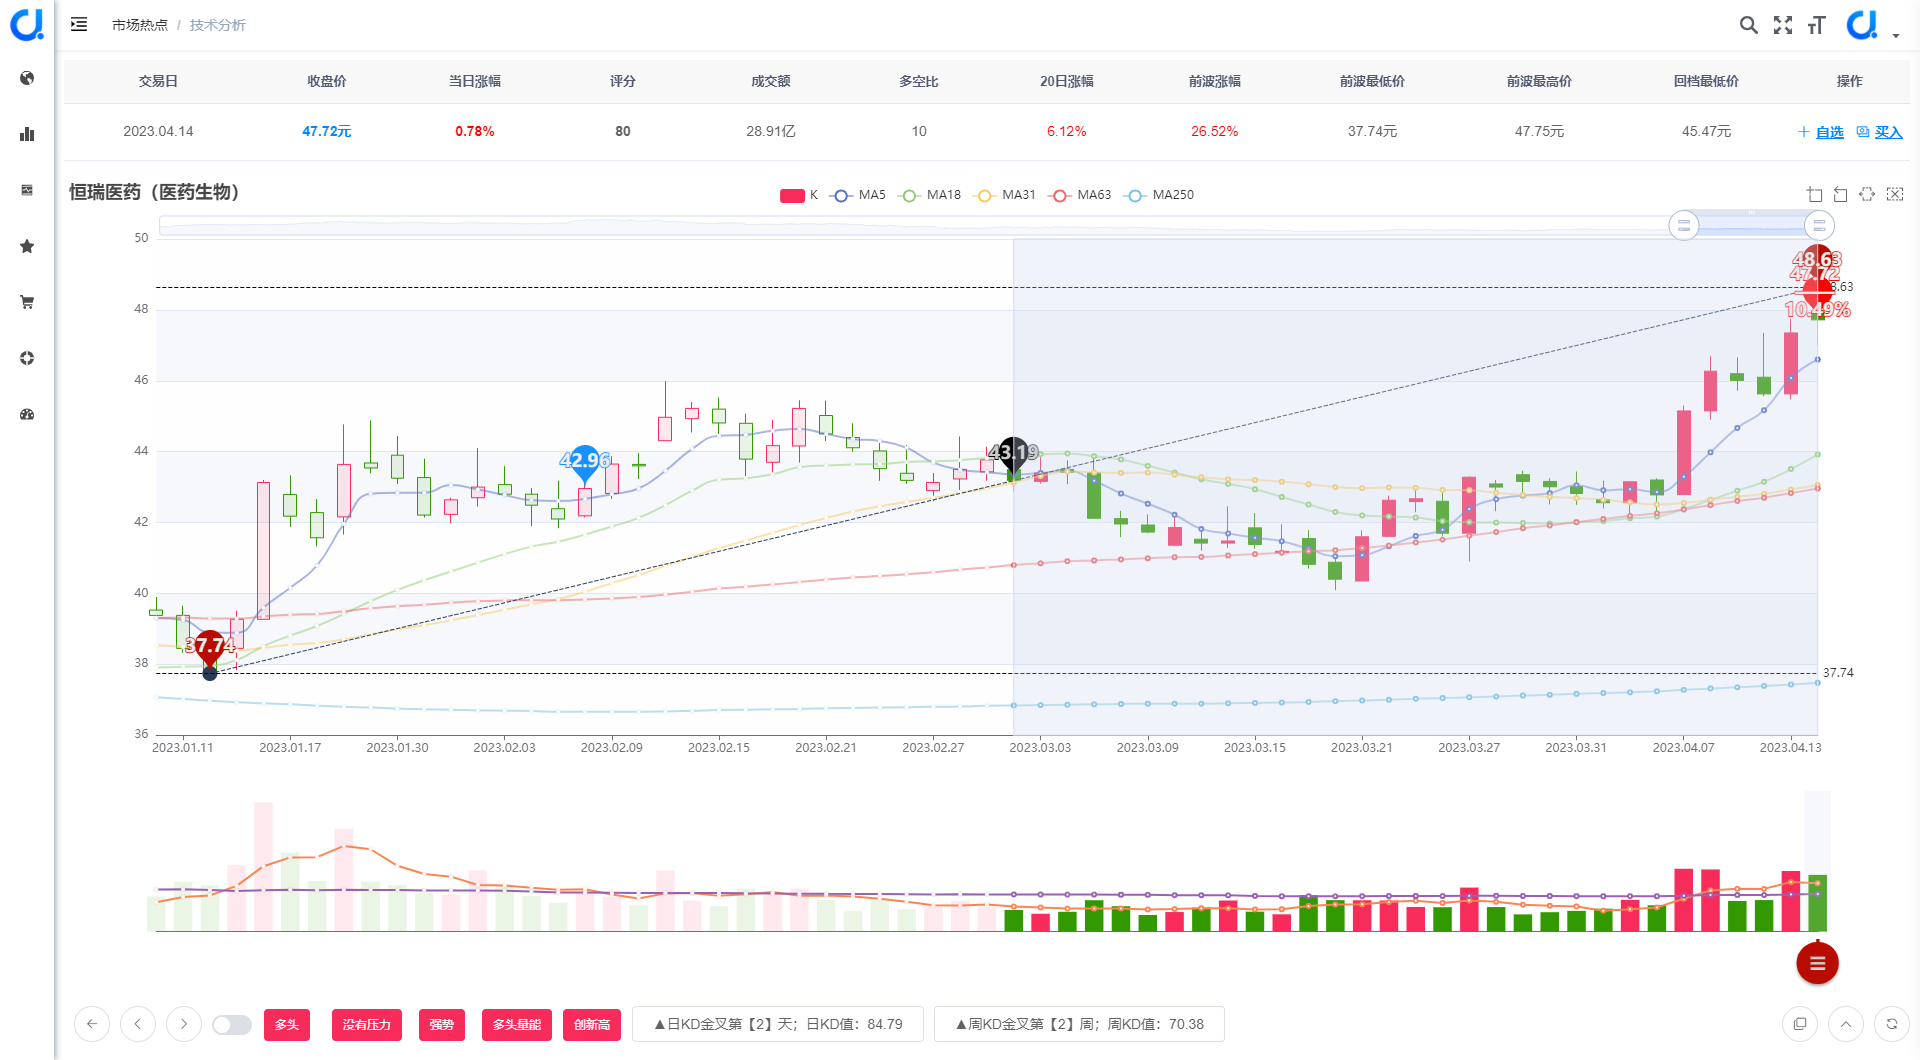Image resolution: width=1920 pixels, height=1060 pixels.
Task: Click the 强势 tag button
Action: coord(442,1025)
